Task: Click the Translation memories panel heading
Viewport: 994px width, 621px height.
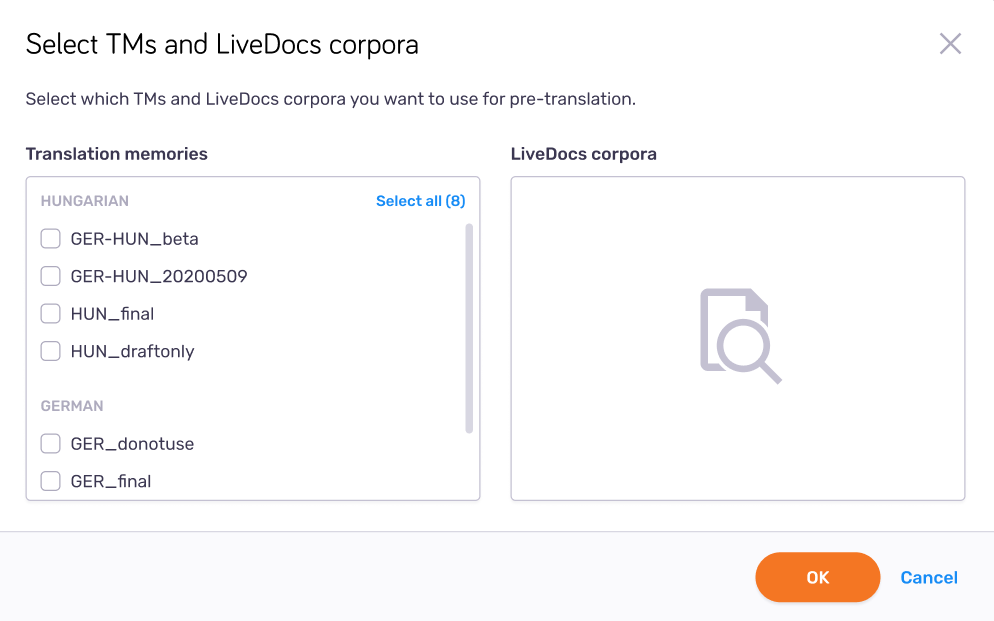Action: pos(116,153)
